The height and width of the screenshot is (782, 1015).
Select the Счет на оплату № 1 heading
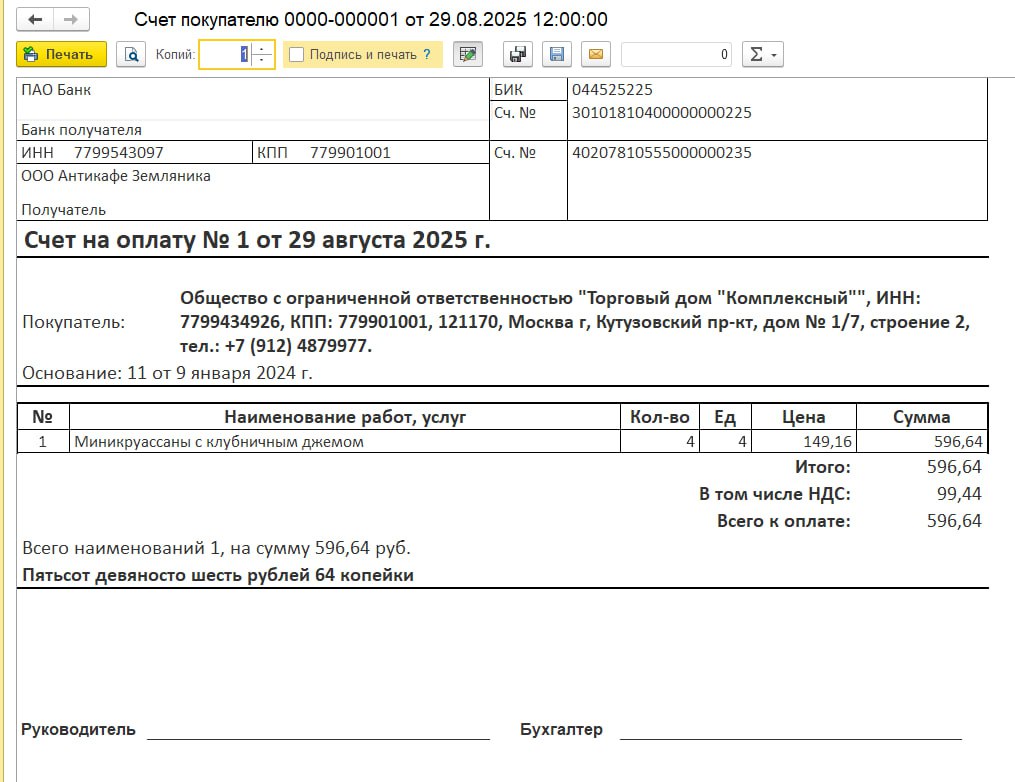[257, 240]
